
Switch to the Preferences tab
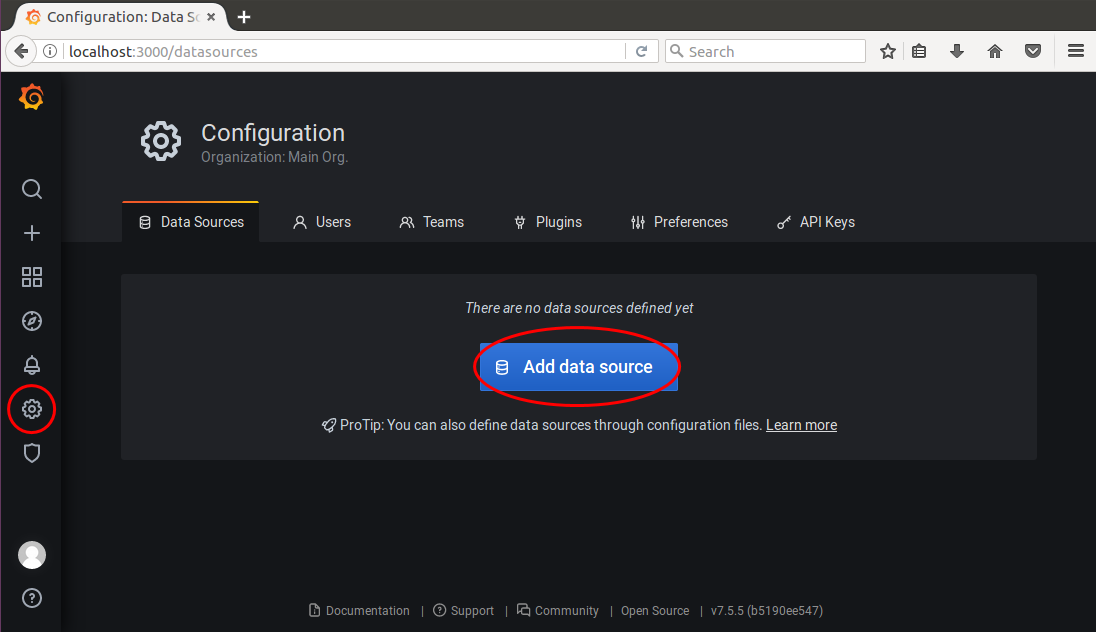[679, 222]
